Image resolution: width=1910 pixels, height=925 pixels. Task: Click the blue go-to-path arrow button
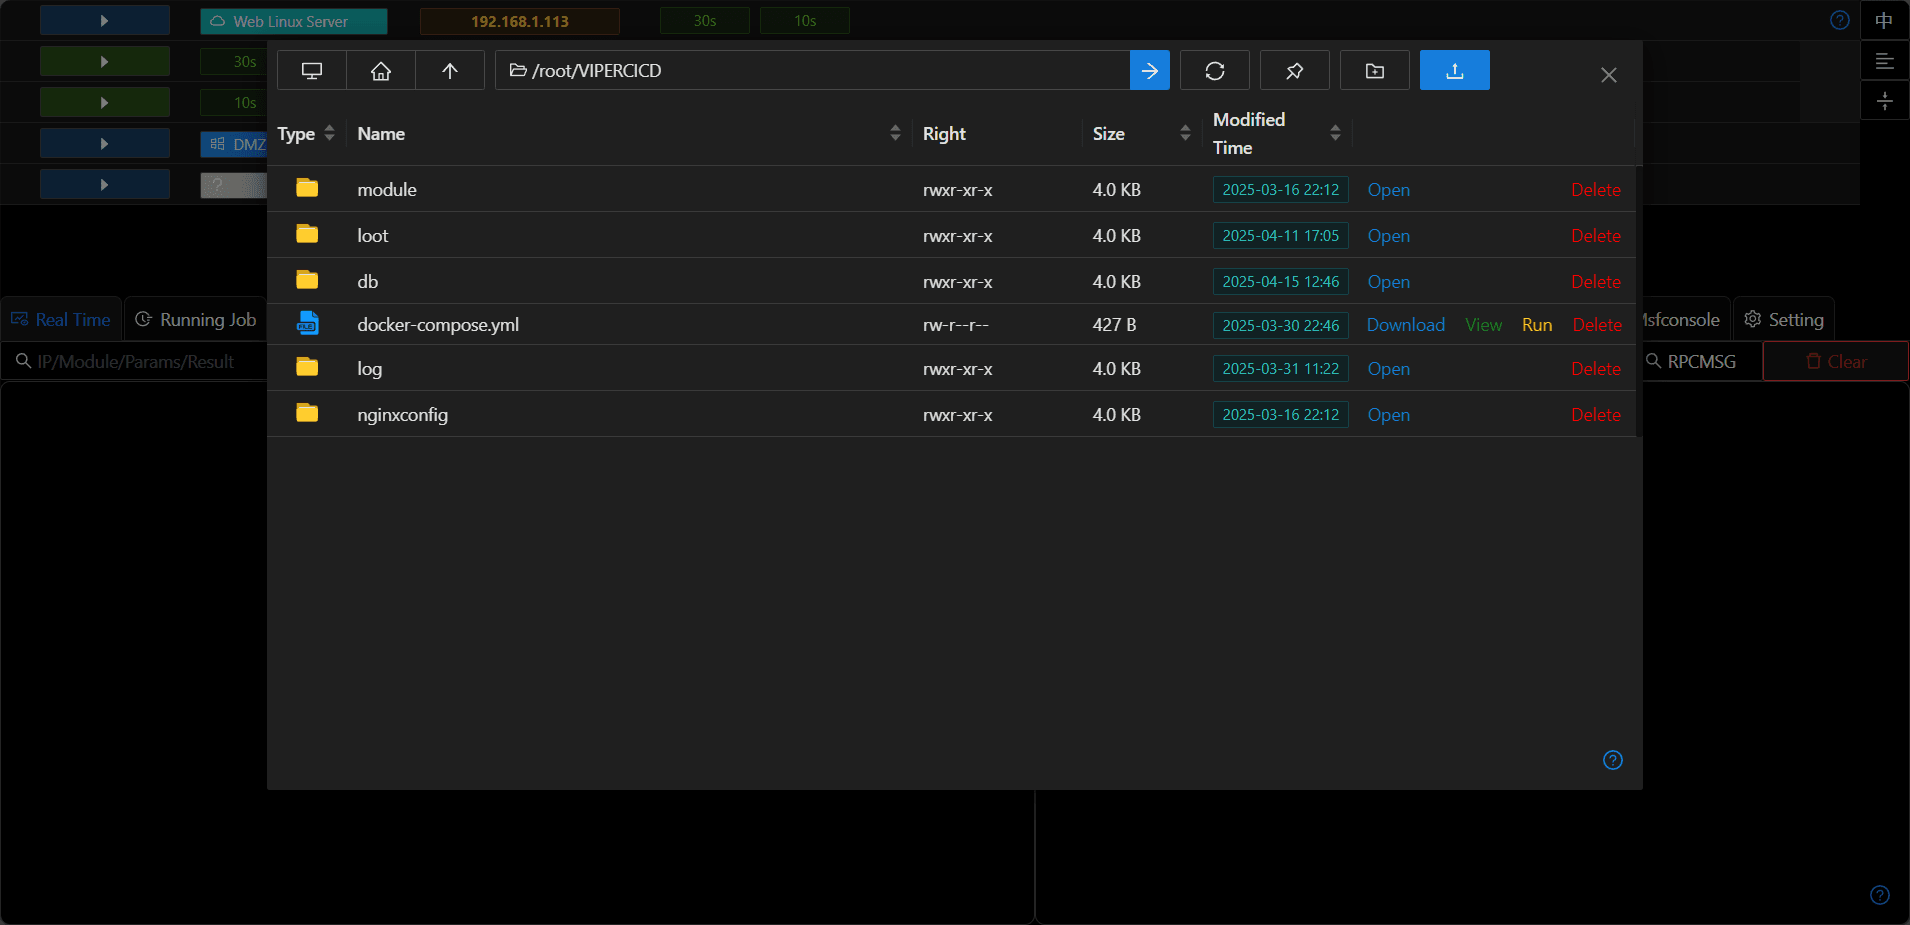coord(1150,71)
